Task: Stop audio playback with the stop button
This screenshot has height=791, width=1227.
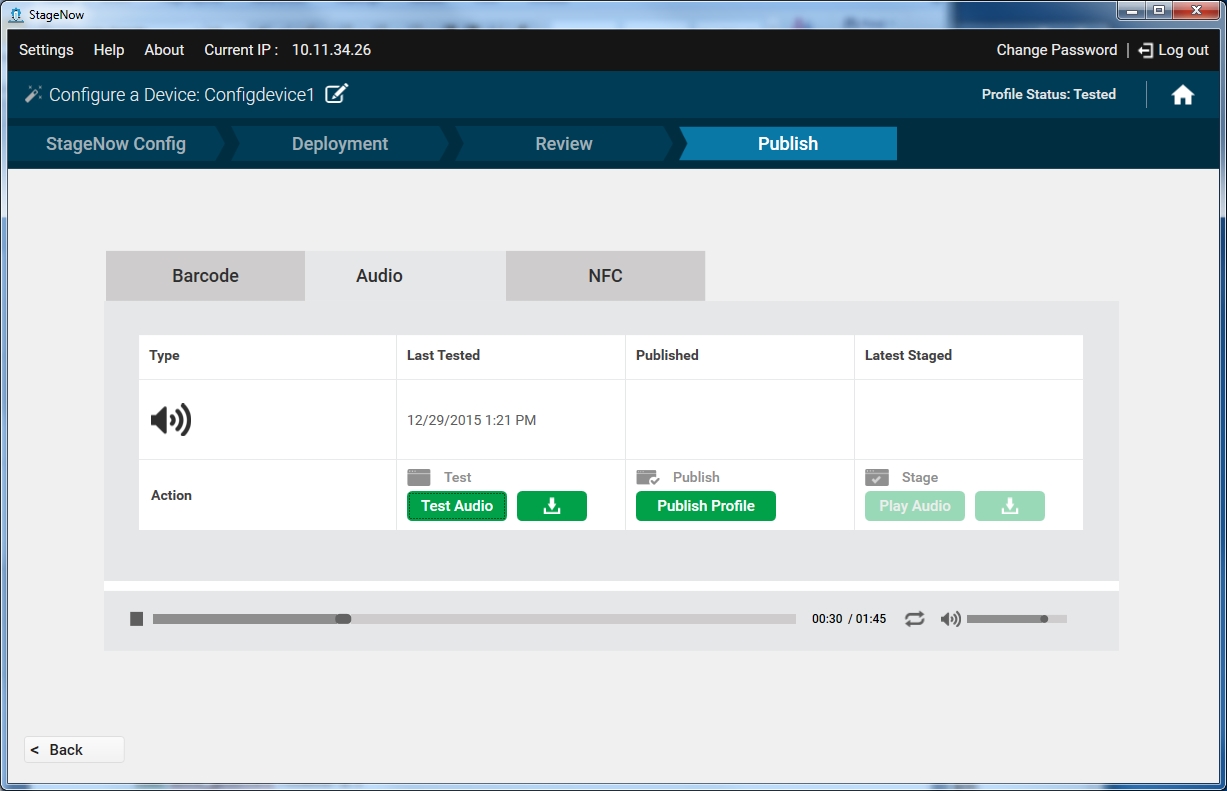Action: (x=137, y=619)
